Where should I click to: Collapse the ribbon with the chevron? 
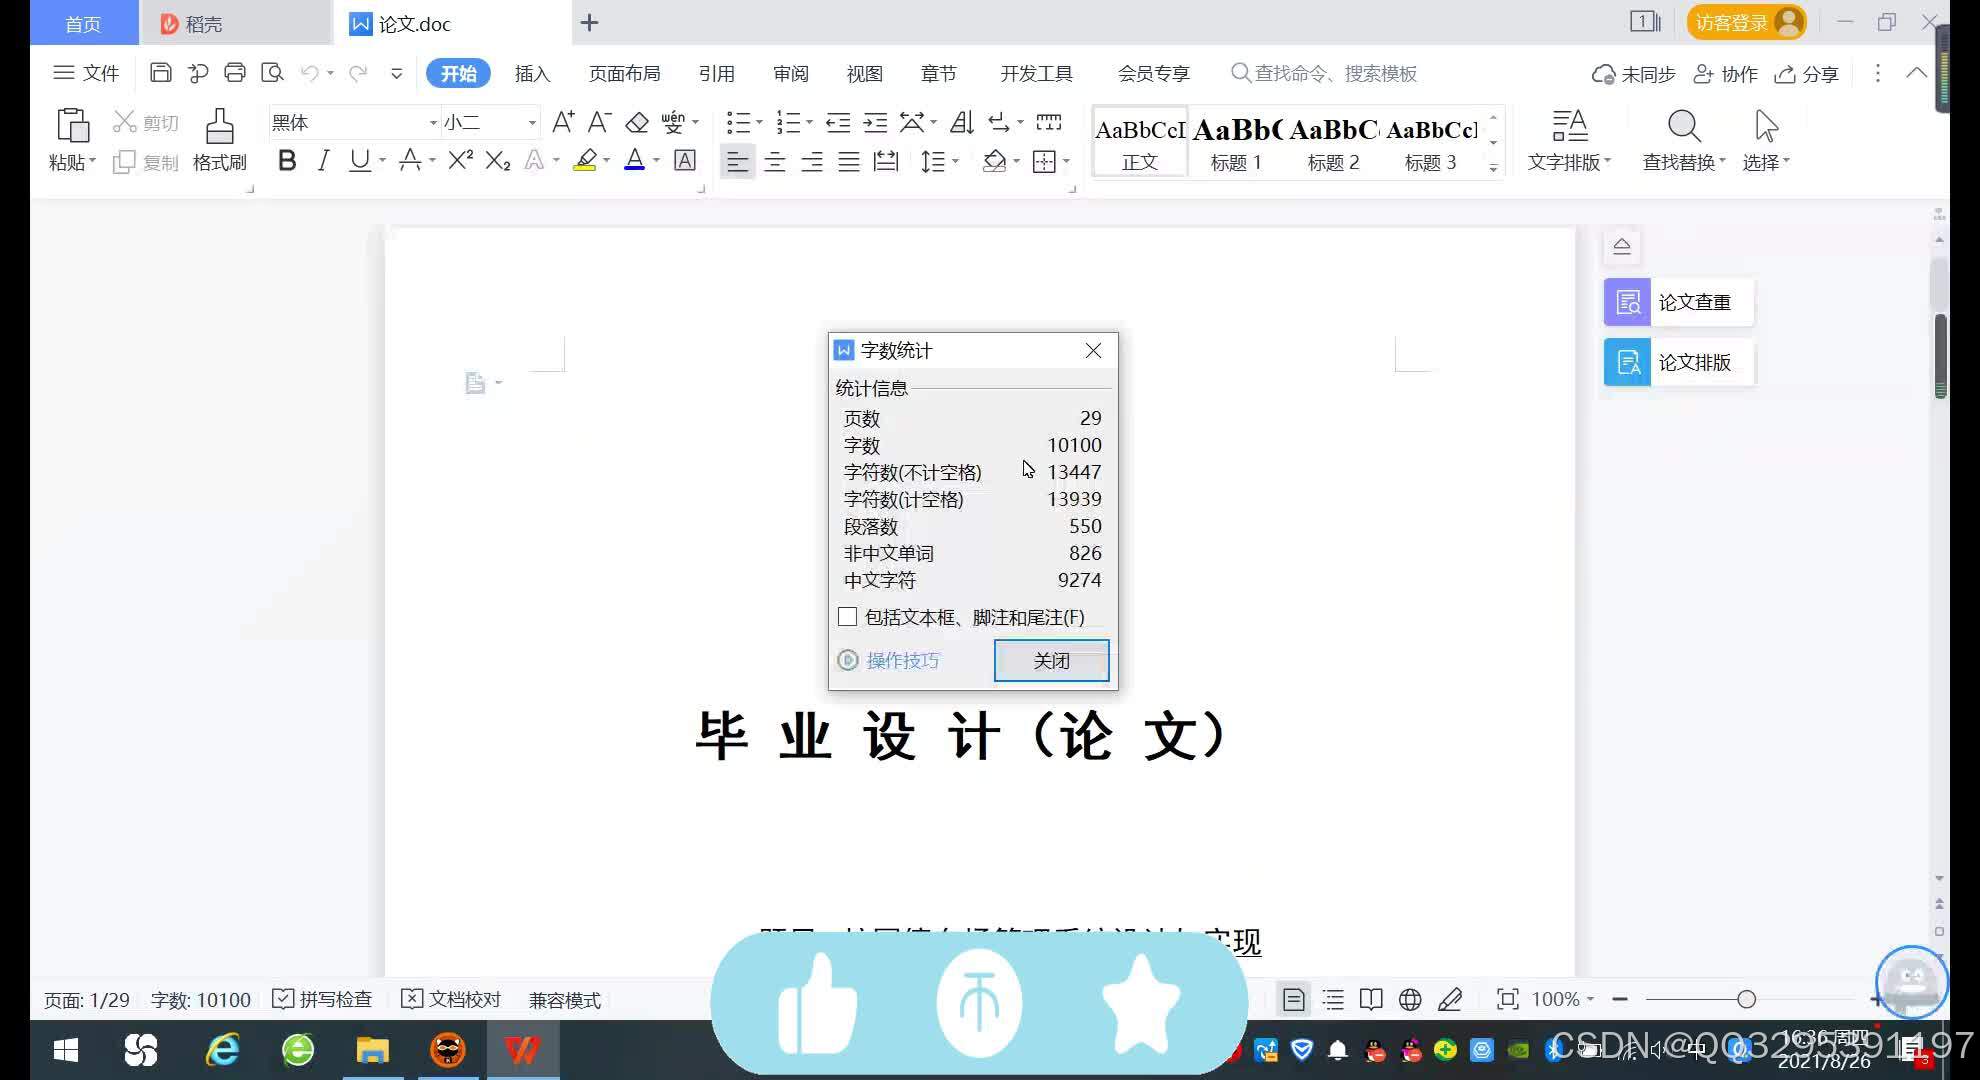(1916, 73)
